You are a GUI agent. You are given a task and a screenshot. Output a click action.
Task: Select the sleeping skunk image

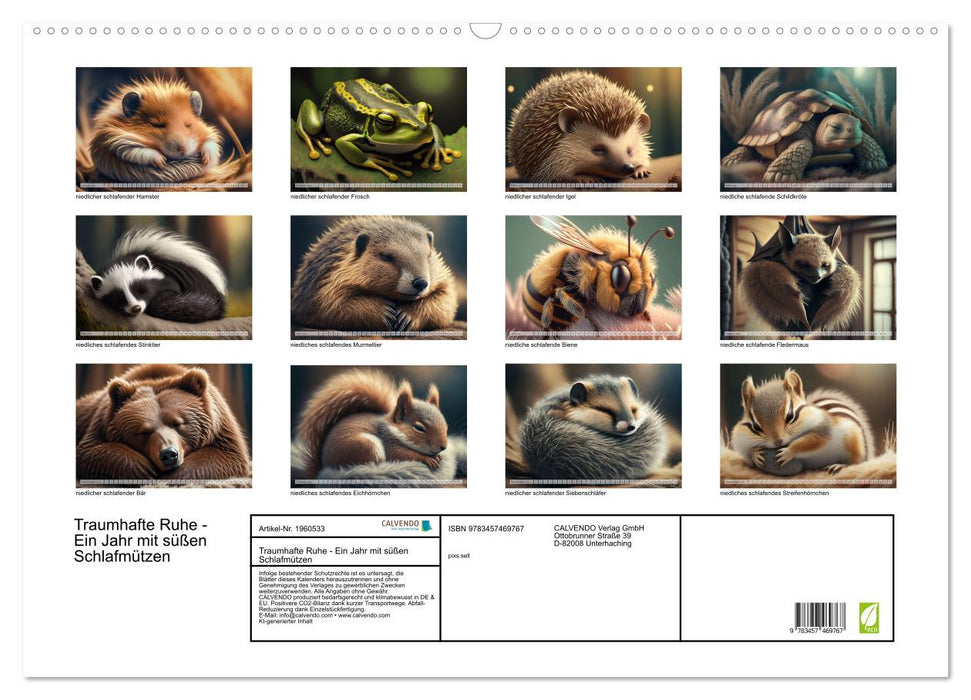click(x=164, y=277)
